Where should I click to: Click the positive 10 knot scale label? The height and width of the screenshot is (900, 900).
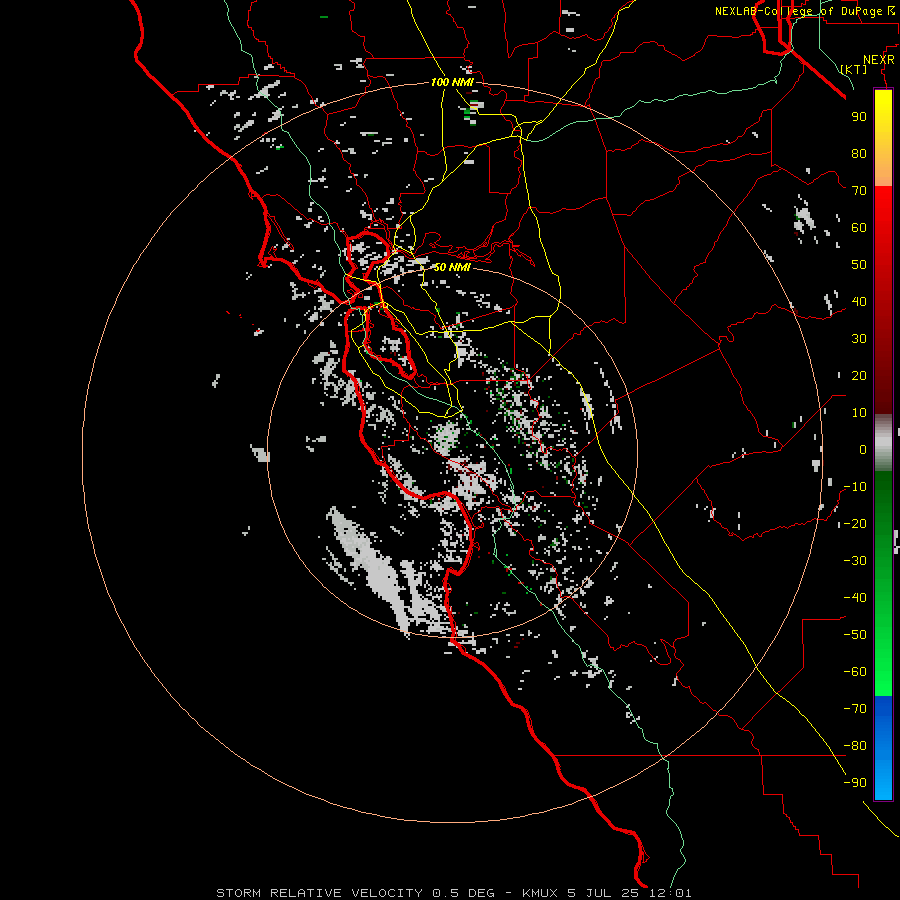pos(859,413)
